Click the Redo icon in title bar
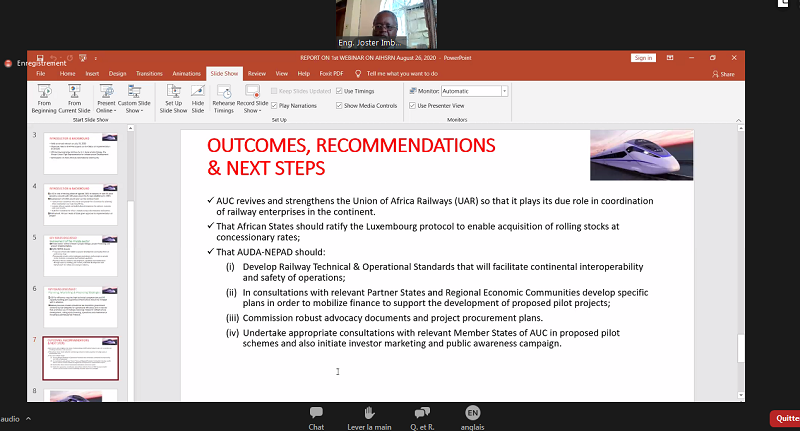 [69, 58]
